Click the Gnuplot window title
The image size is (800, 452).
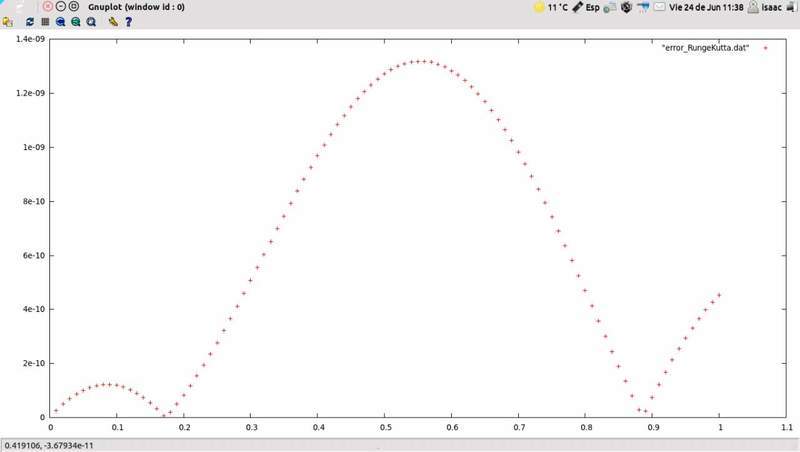point(136,7)
